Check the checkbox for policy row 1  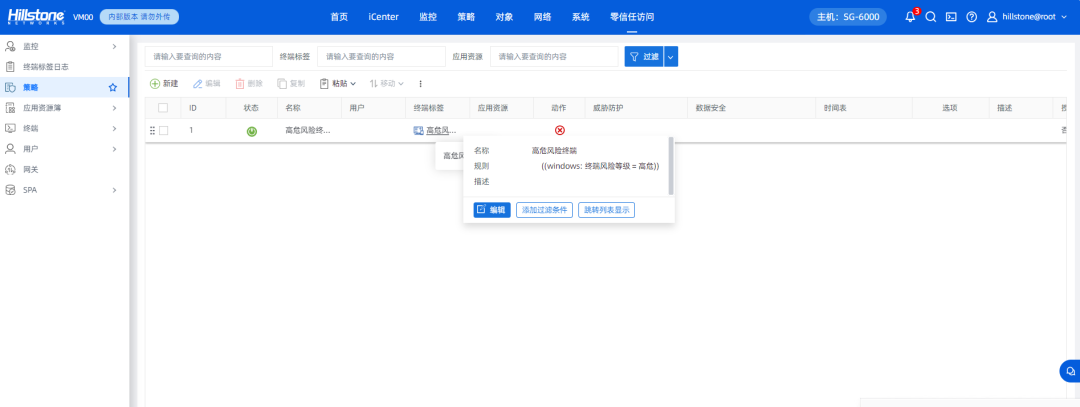163,131
